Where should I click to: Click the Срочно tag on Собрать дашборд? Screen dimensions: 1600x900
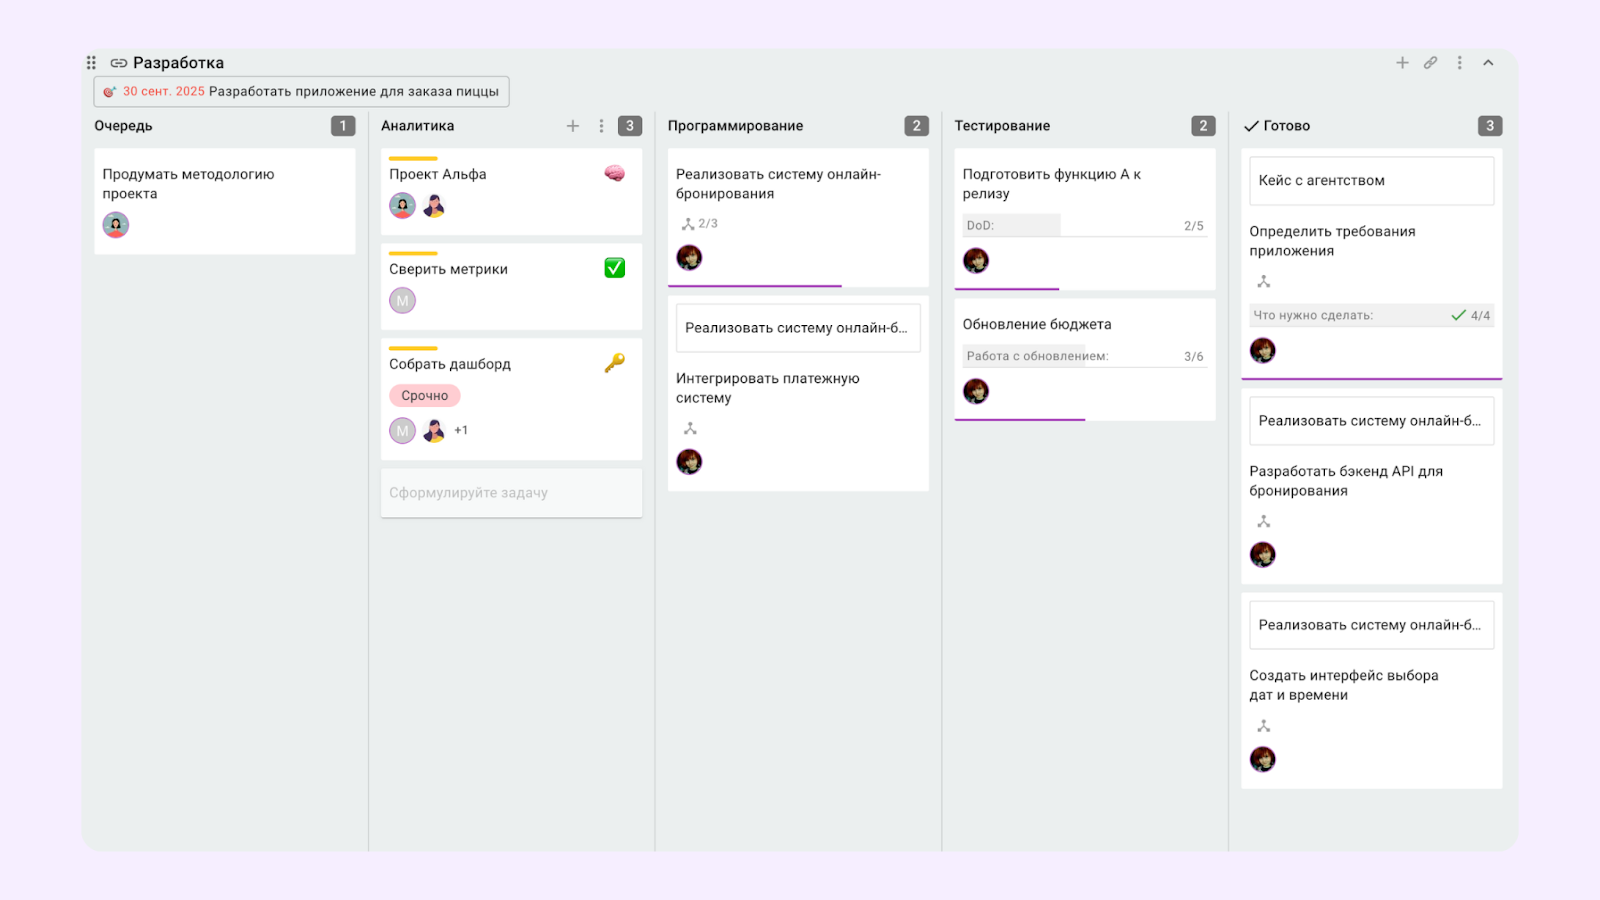425,396
